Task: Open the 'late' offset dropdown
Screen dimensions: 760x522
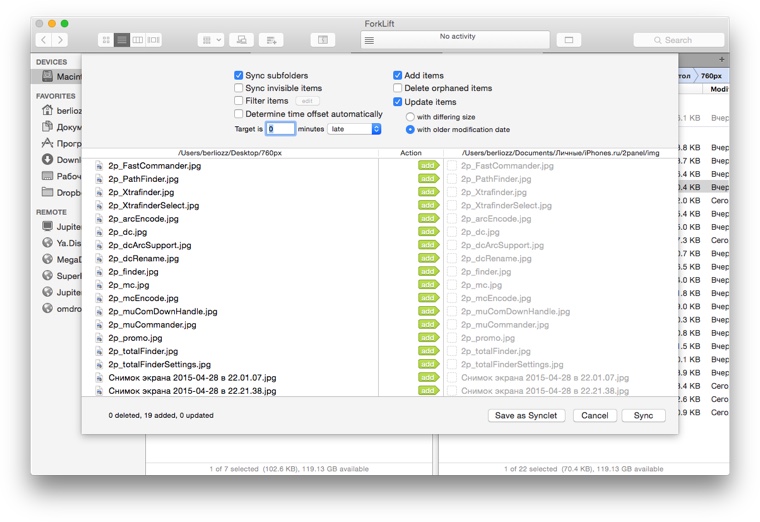Action: [354, 129]
